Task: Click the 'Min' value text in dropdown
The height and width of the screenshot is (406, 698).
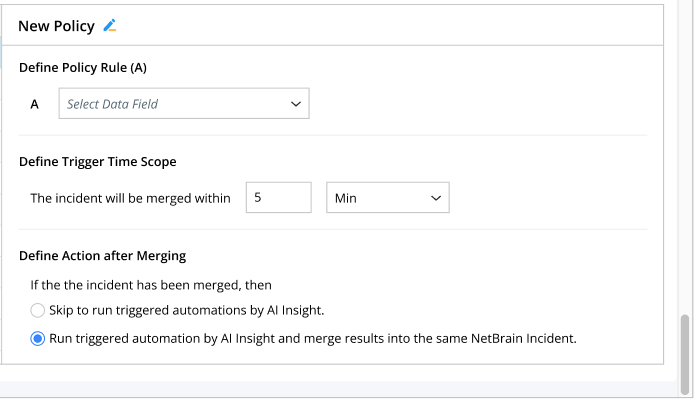Action: (x=346, y=198)
